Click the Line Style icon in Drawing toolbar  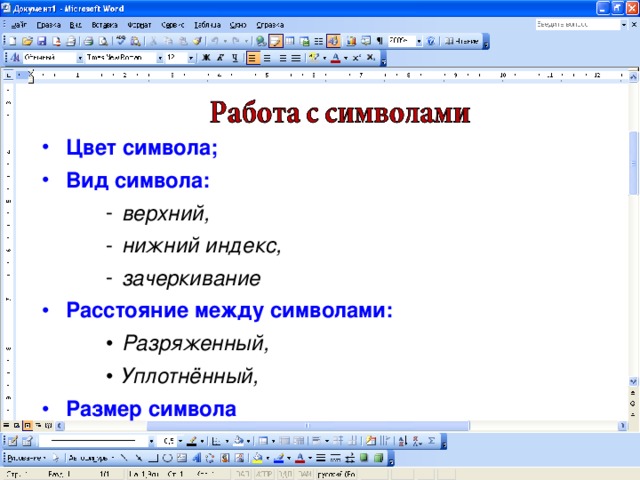point(321,458)
